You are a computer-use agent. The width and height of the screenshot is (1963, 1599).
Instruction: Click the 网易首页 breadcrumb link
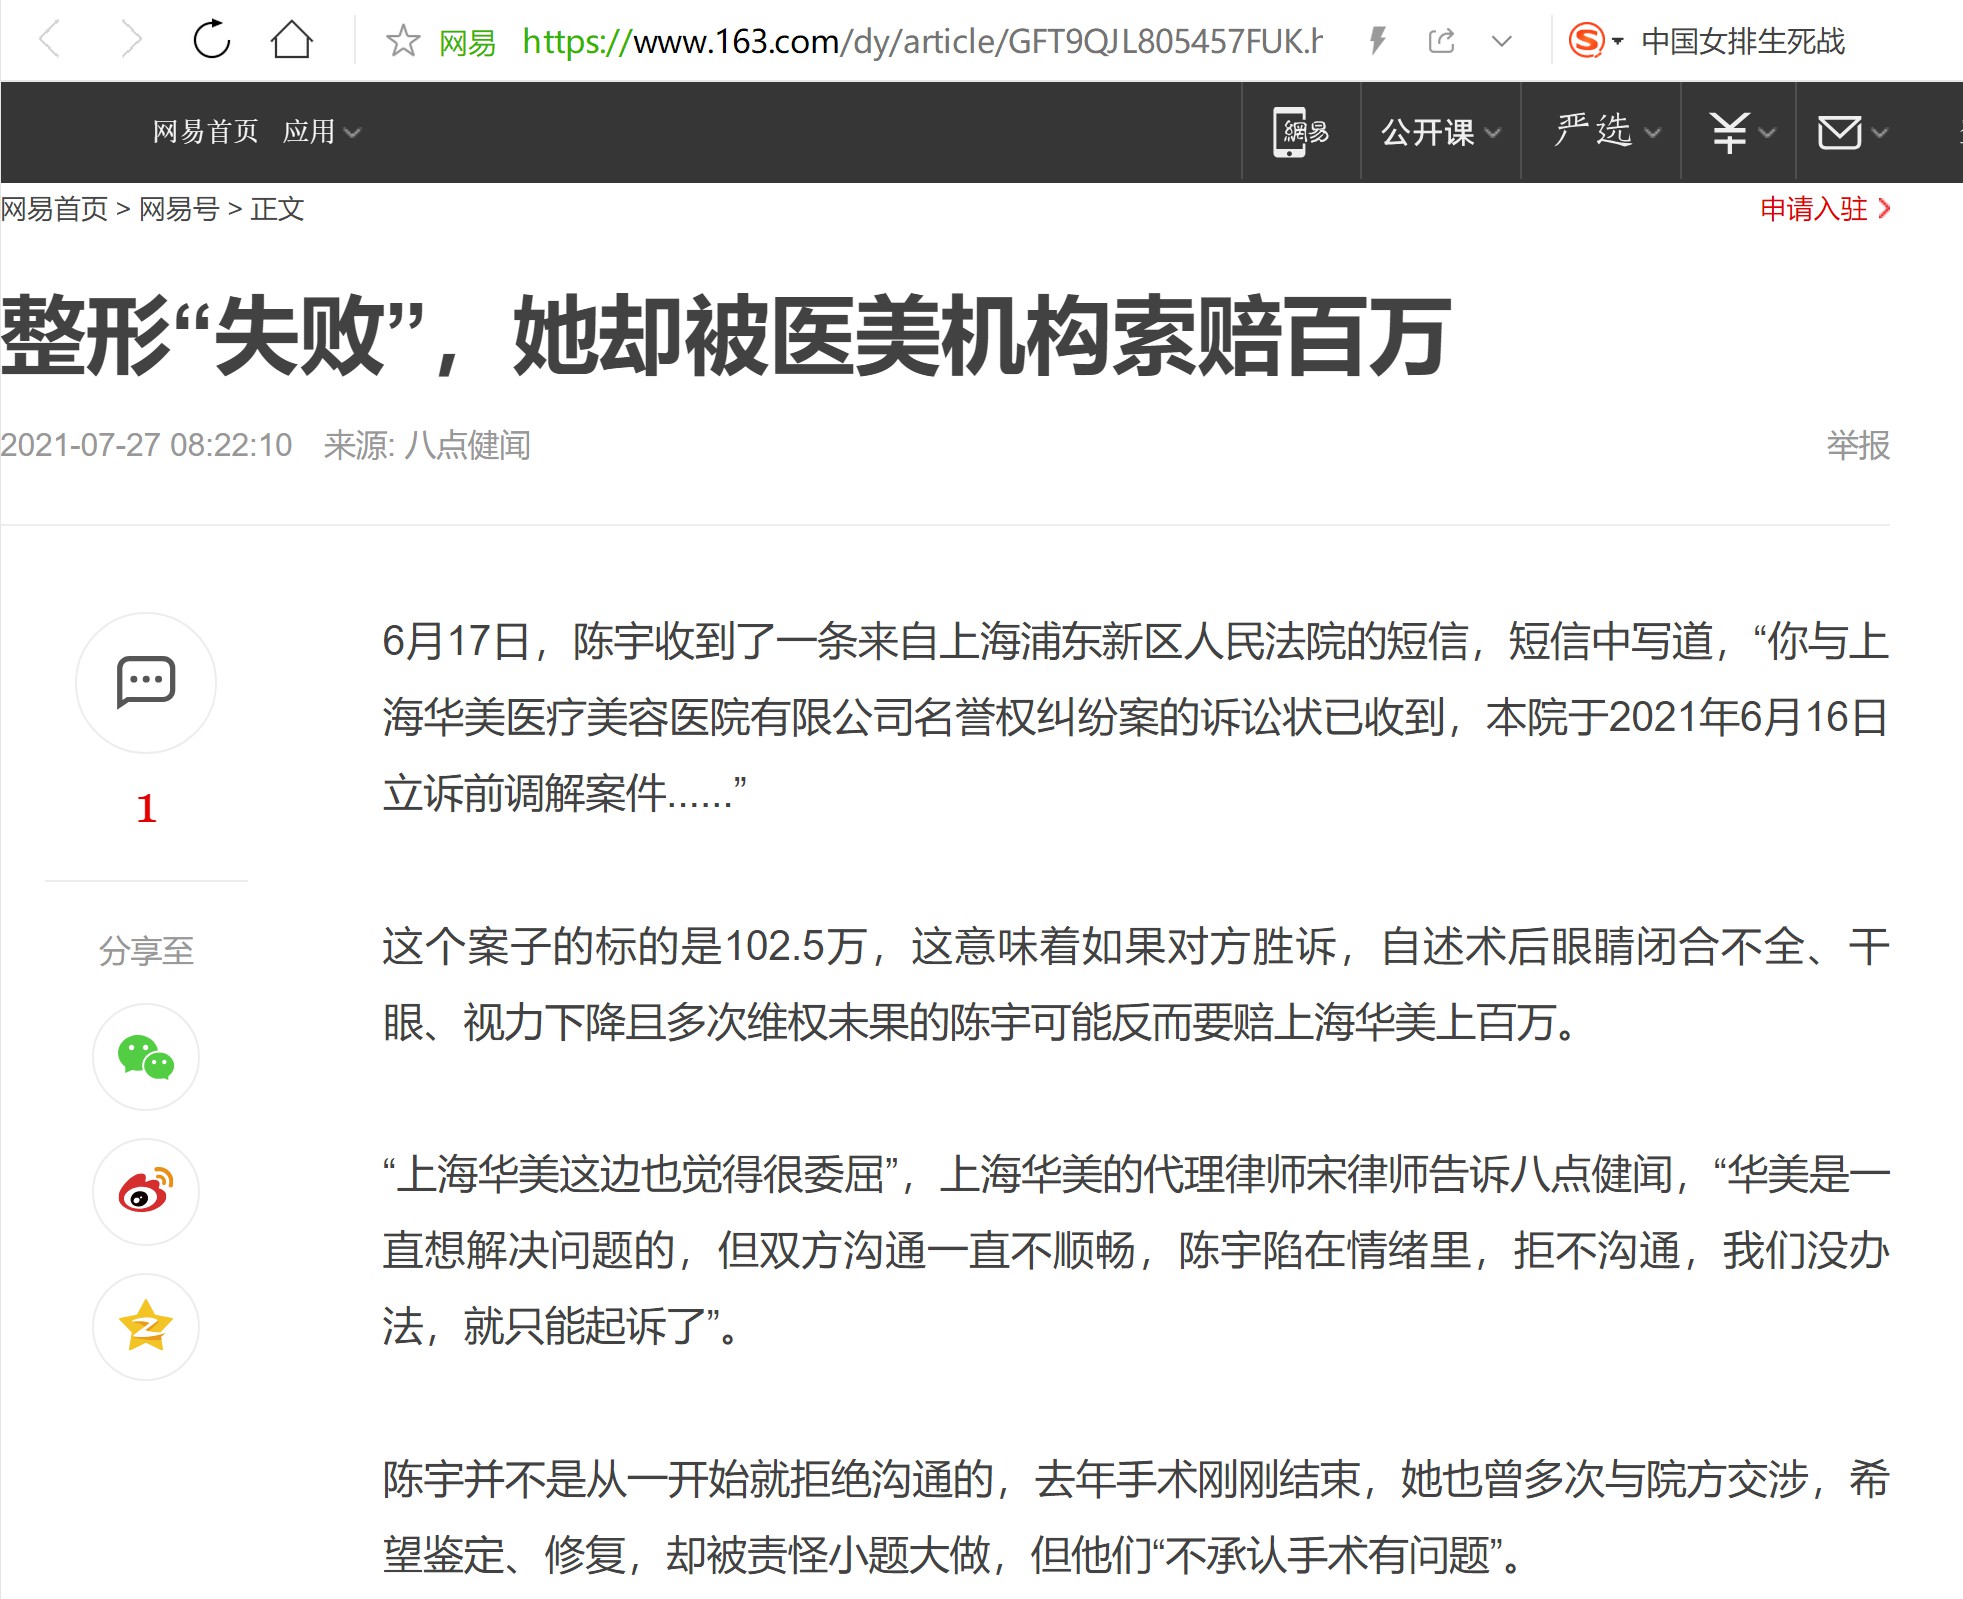pyautogui.click(x=54, y=209)
